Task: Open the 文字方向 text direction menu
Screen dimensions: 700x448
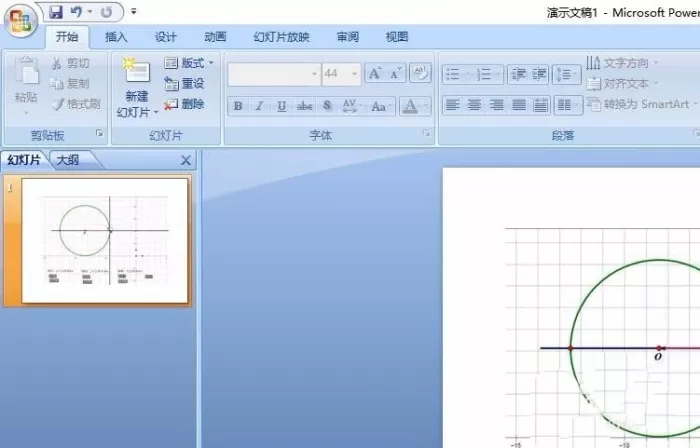Action: [622, 63]
